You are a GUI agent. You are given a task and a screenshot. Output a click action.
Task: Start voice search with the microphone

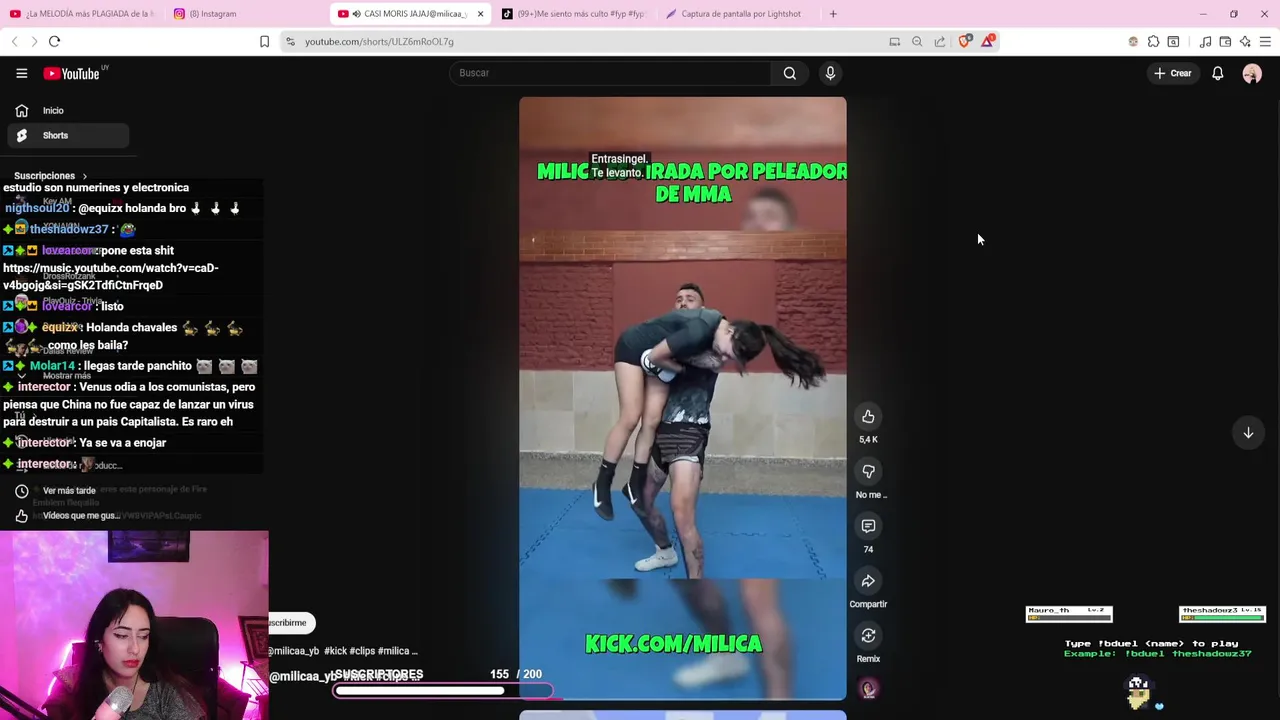click(x=830, y=73)
